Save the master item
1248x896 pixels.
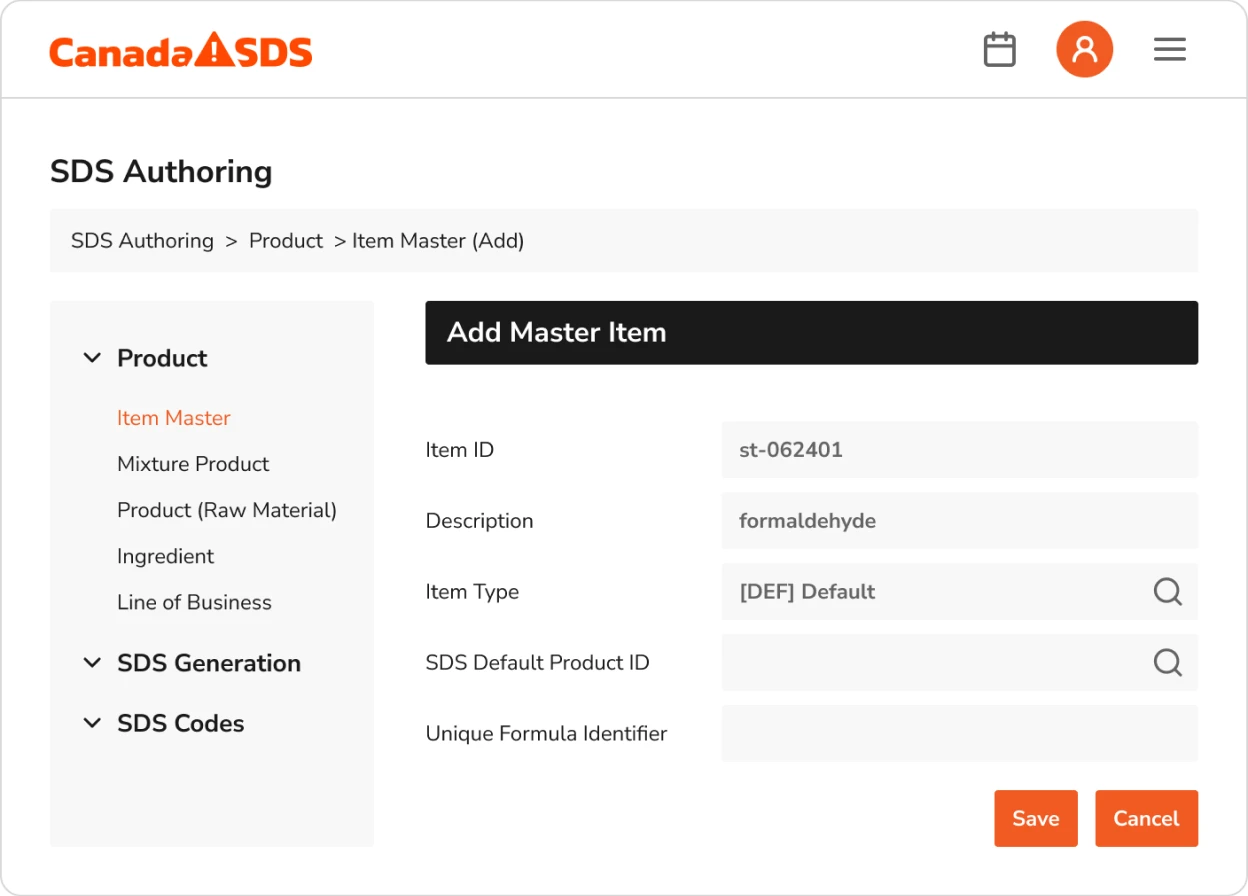coord(1036,818)
